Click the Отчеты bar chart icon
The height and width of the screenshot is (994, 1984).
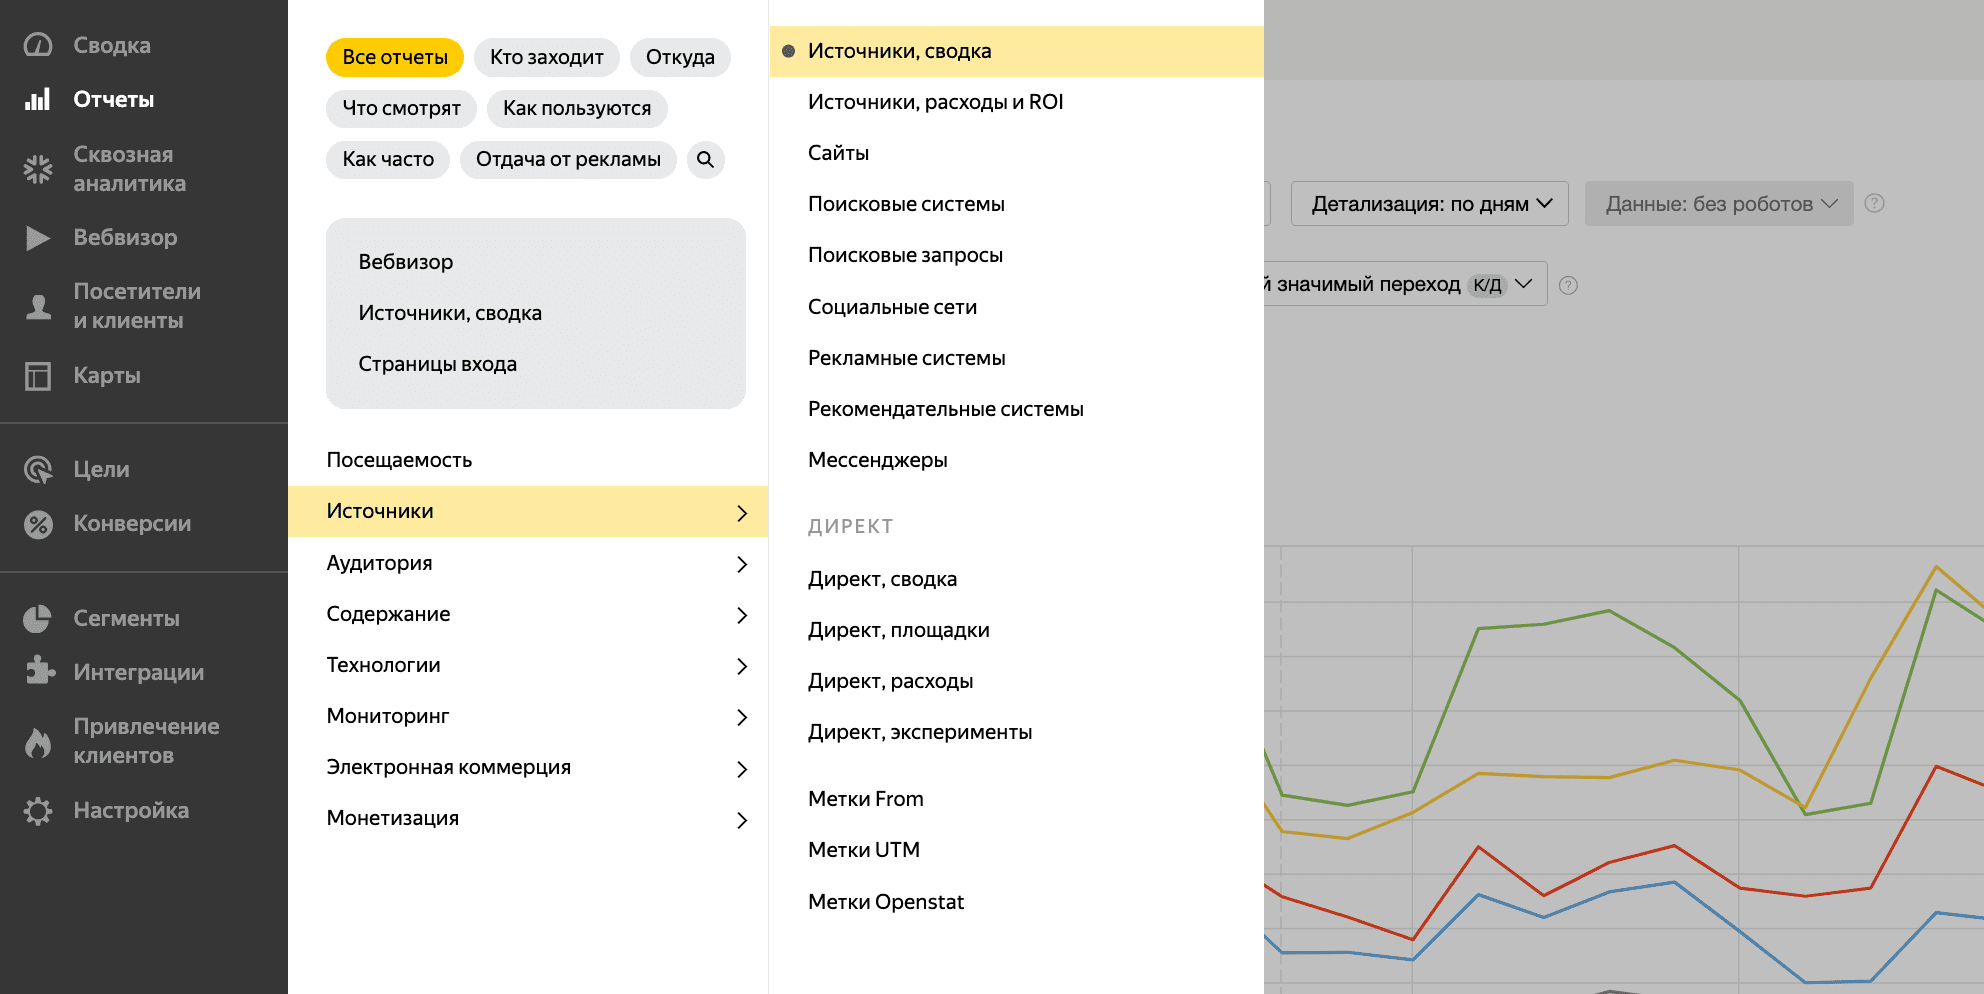38,99
